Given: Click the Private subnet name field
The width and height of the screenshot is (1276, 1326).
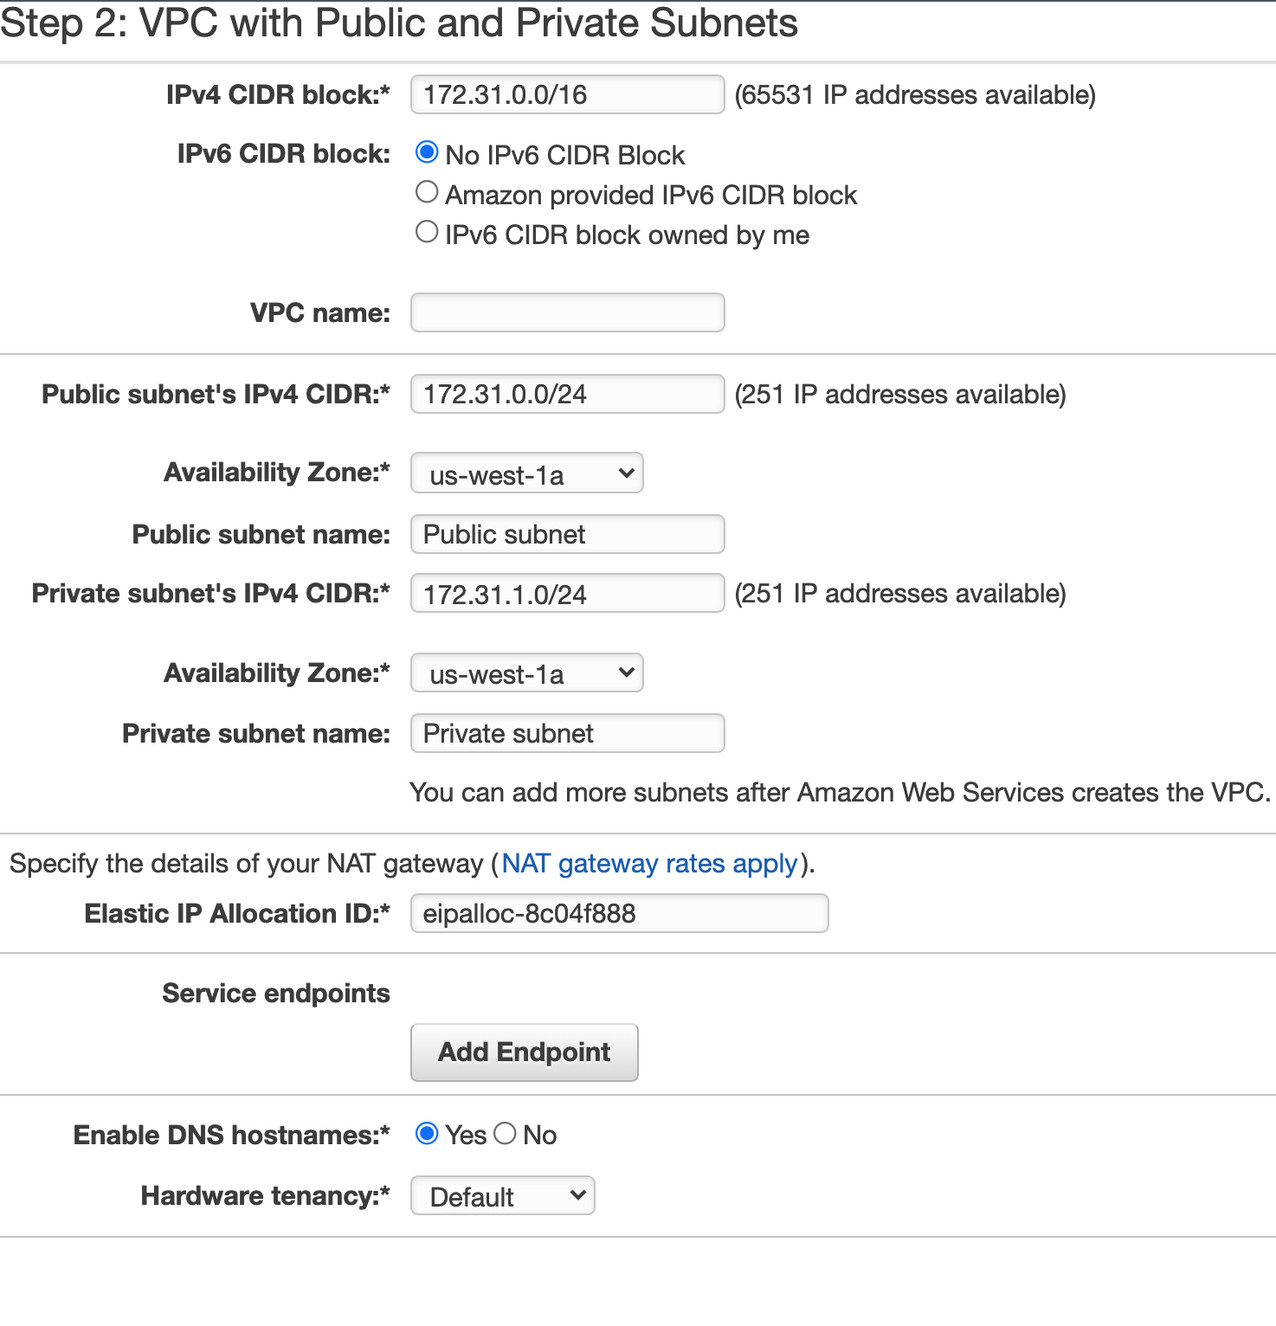Looking at the screenshot, I should [x=566, y=733].
